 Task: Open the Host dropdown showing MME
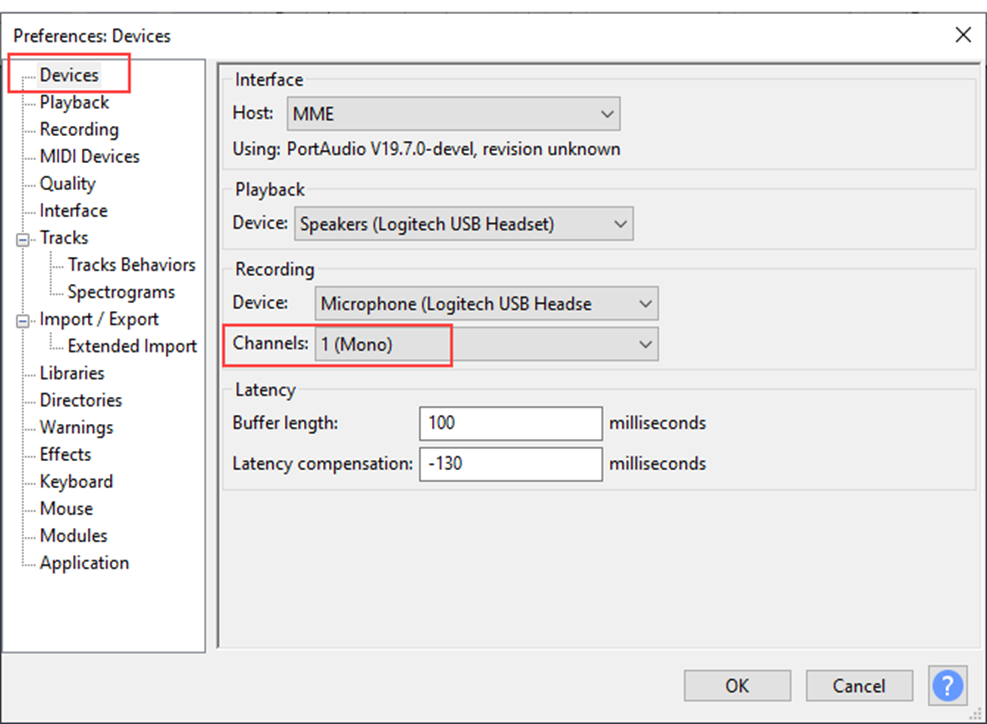pyautogui.click(x=453, y=114)
